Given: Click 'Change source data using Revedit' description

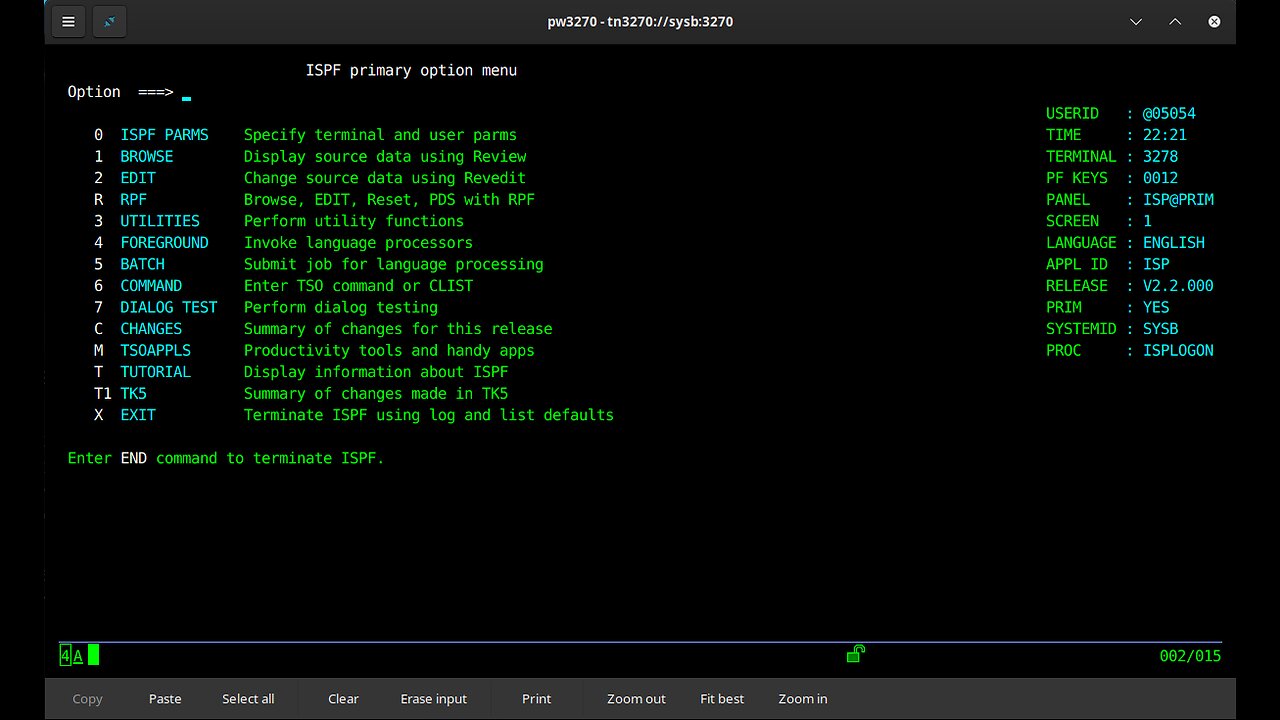Looking at the screenshot, I should pyautogui.click(x=385, y=178).
